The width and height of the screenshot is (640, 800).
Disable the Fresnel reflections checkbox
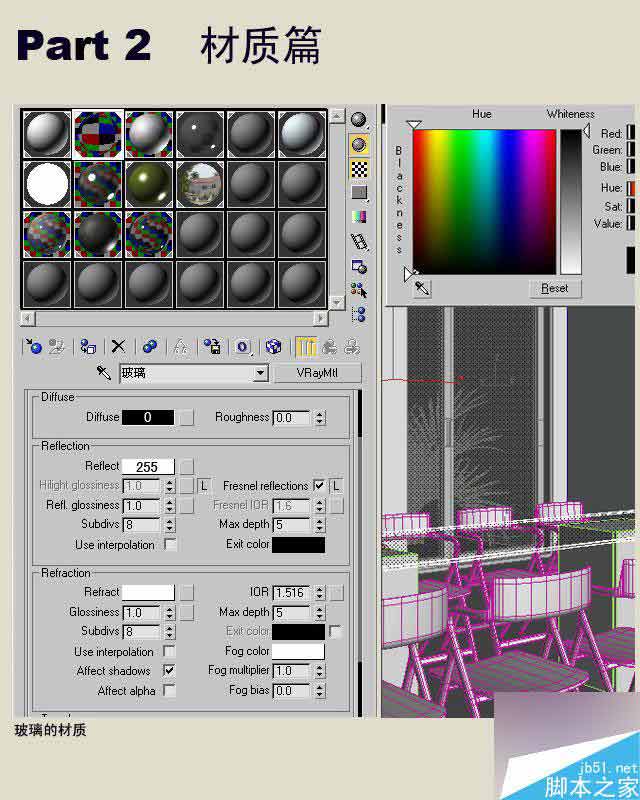[319, 486]
